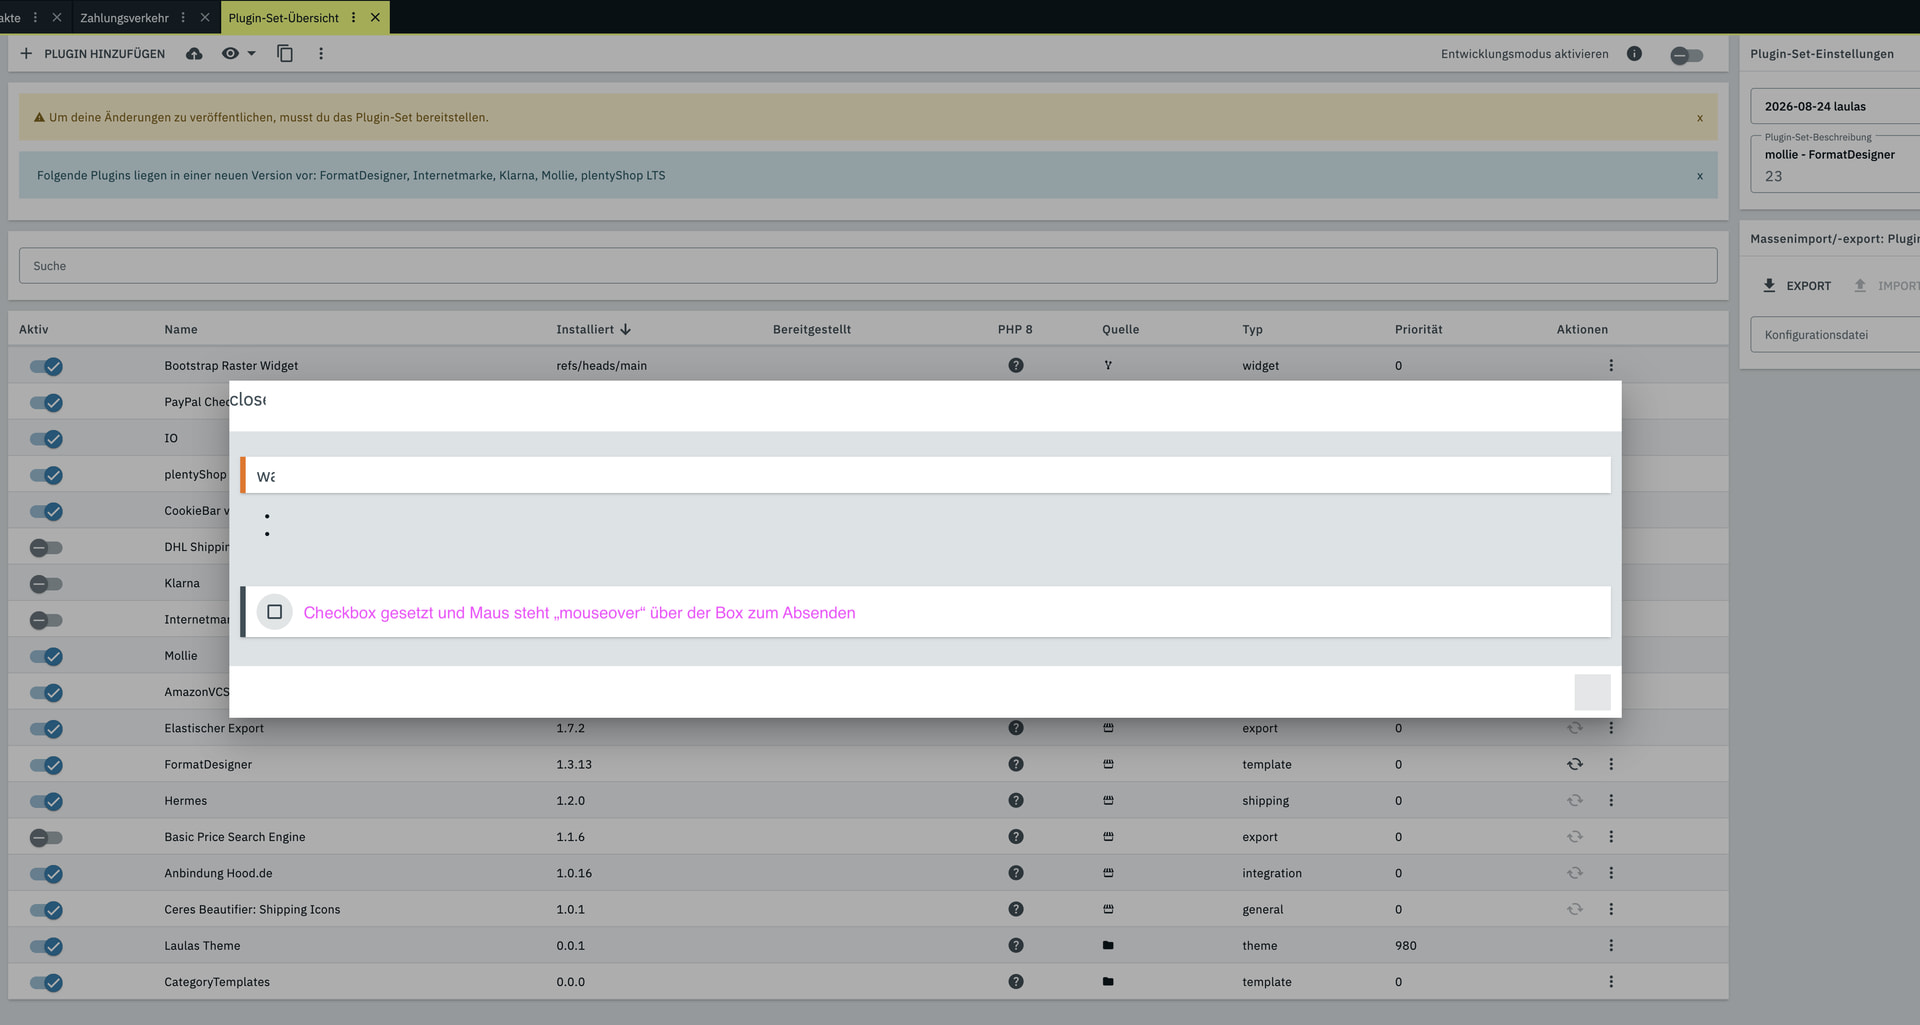Click the PHP 8 help icon for Bootstrap Raster Widget
Image resolution: width=1920 pixels, height=1025 pixels.
(1016, 365)
